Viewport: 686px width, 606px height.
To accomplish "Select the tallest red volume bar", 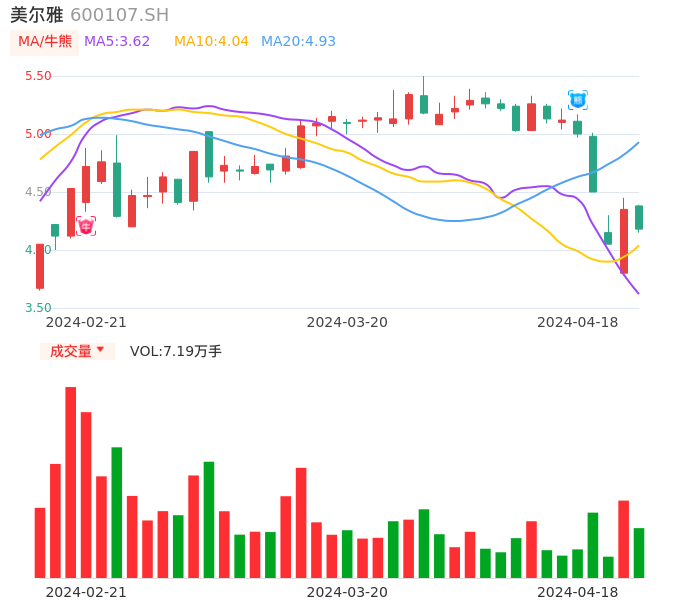I will tap(71, 482).
